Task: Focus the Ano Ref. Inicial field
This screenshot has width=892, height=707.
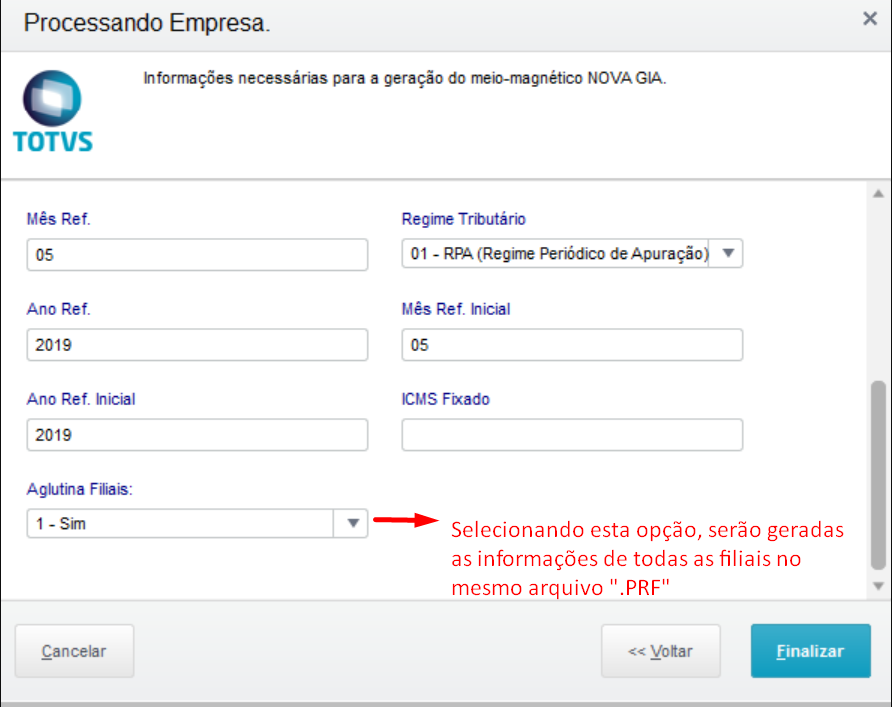Action: click(197, 435)
